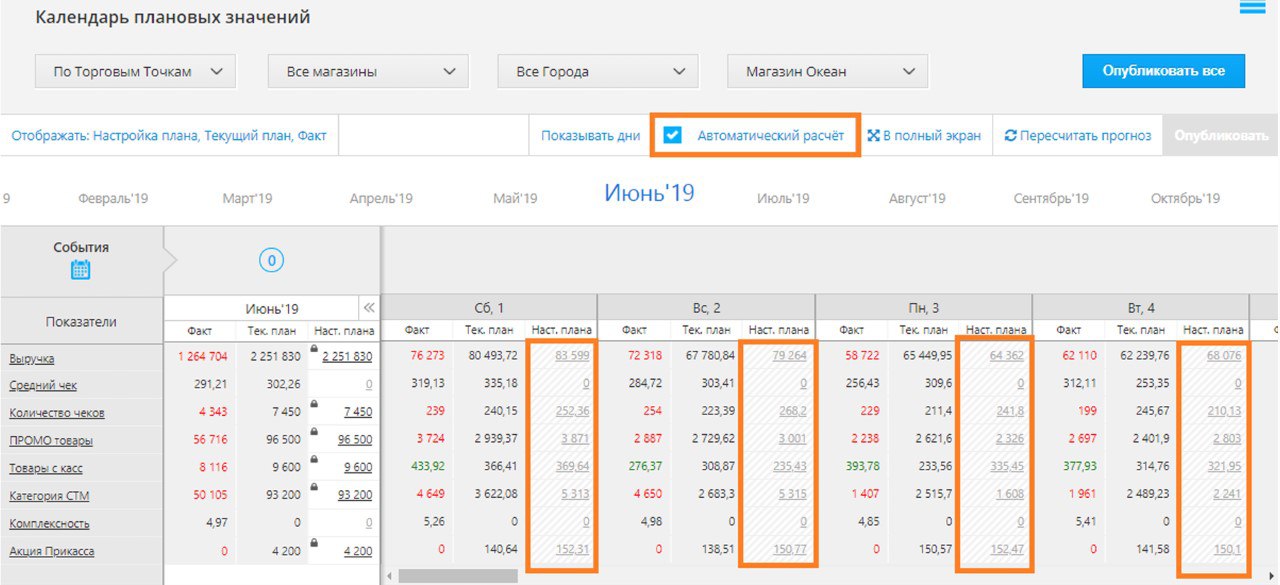
Task: Click the full screen expand icon
Action: (873, 136)
